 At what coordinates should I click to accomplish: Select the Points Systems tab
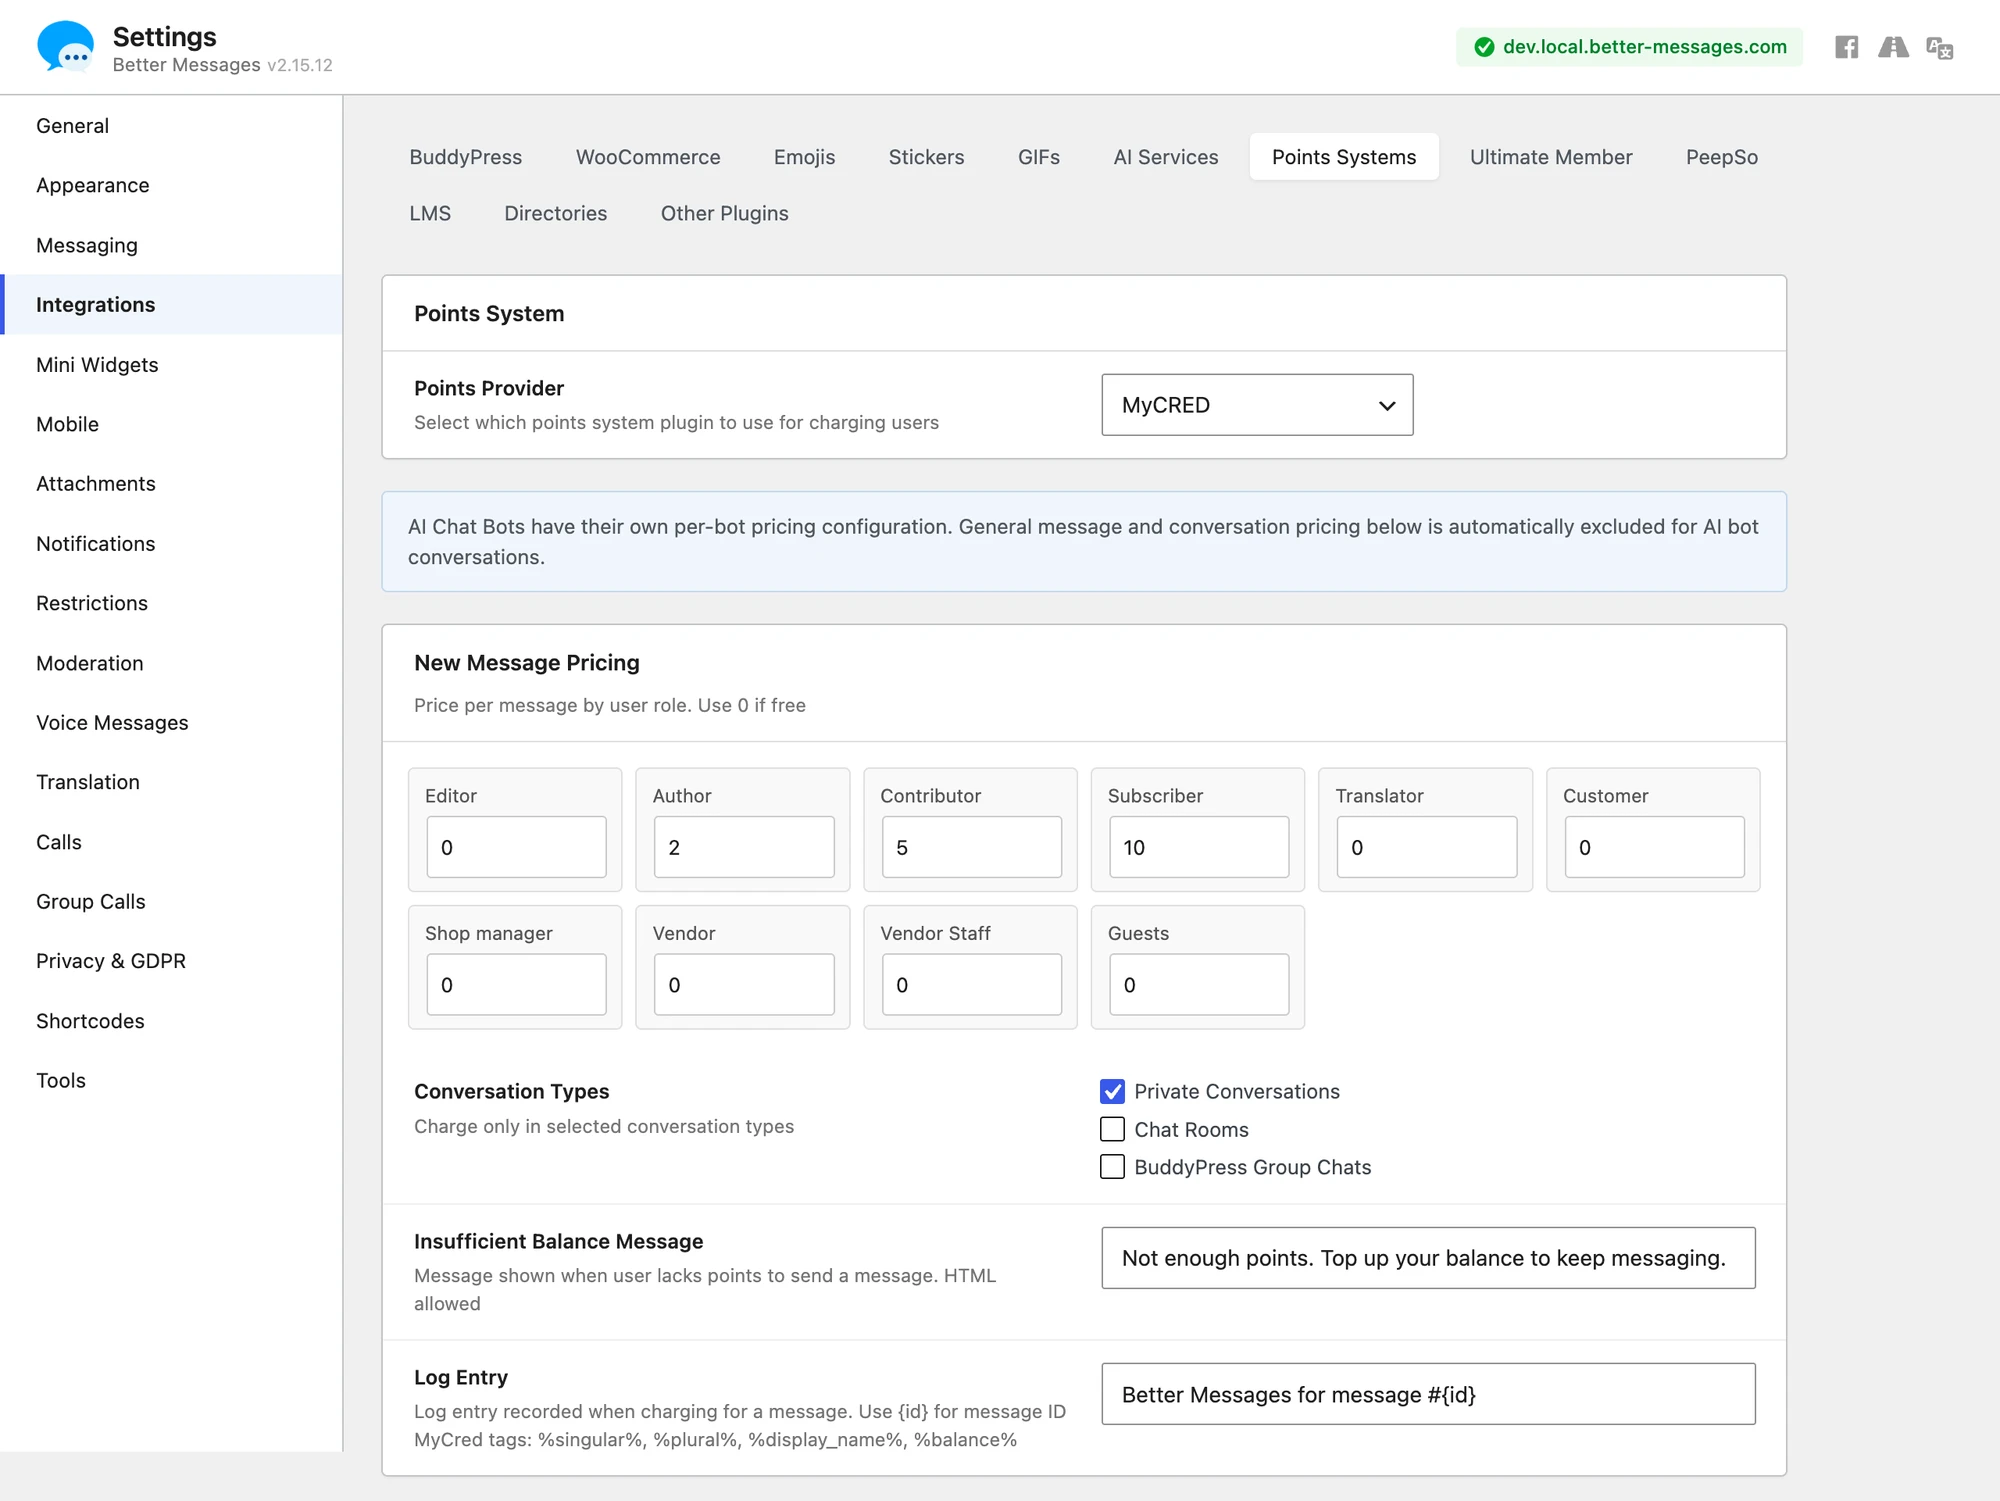click(x=1344, y=157)
